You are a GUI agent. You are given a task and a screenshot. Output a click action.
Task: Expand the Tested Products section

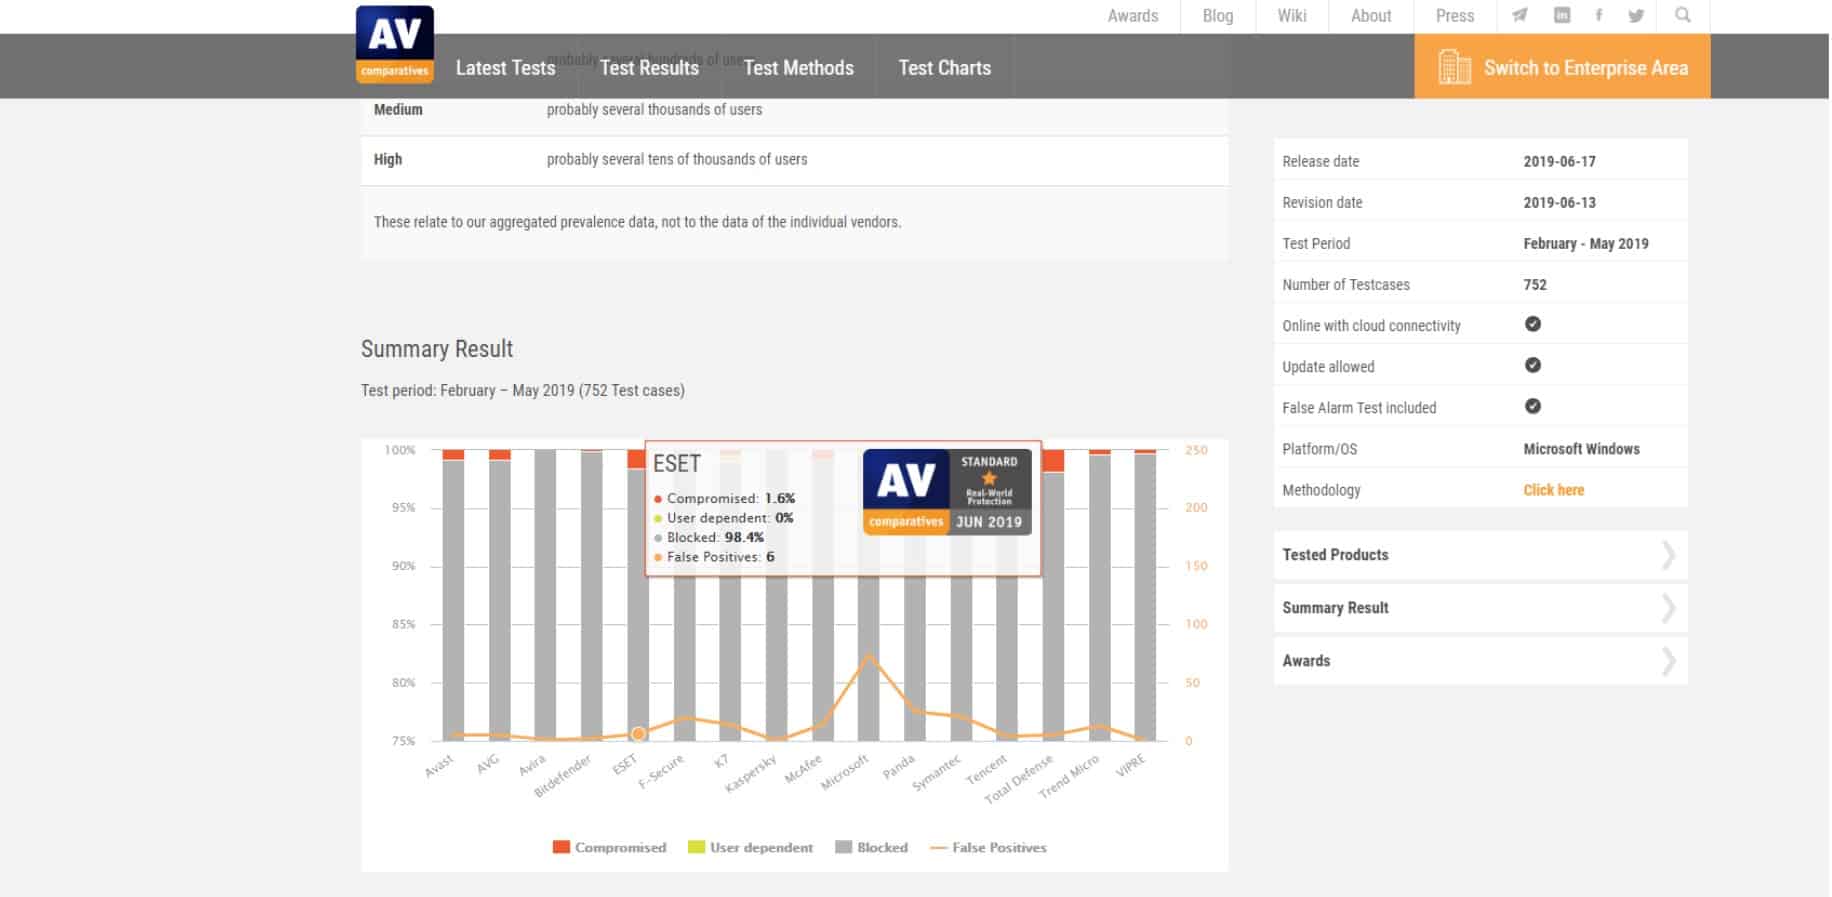coord(1480,555)
